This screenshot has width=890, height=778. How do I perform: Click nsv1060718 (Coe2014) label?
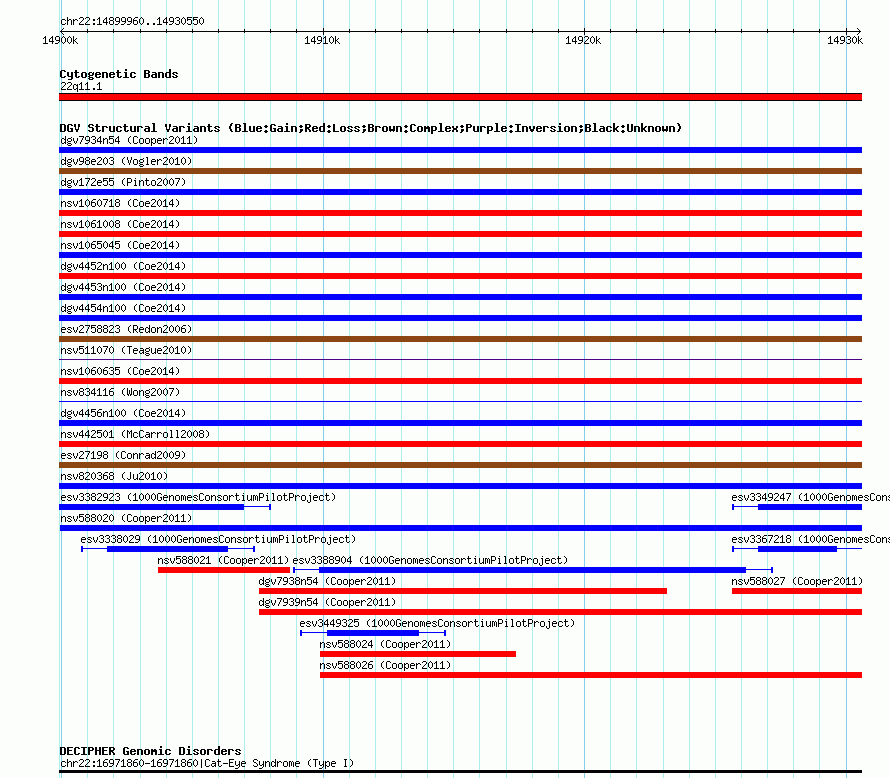tap(120, 204)
